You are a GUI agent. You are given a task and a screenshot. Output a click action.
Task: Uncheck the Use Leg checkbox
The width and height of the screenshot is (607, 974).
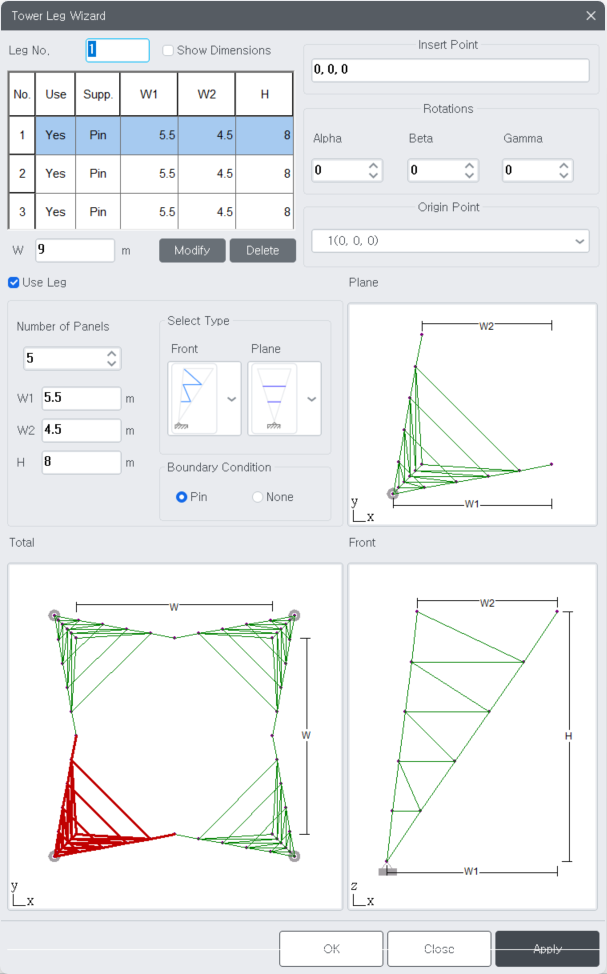14,283
